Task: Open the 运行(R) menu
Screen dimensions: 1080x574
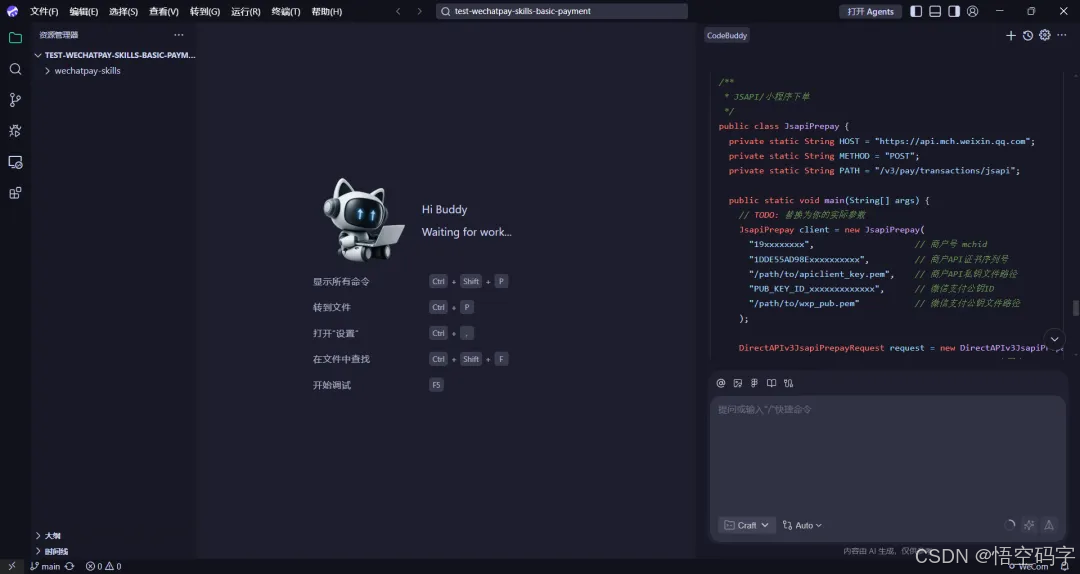Action: (x=246, y=11)
